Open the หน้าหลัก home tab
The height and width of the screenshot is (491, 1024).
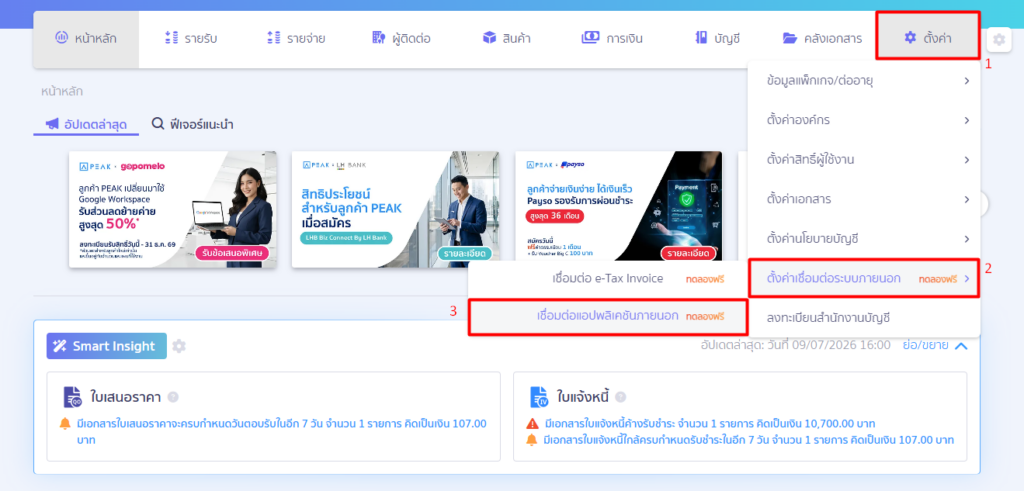point(86,39)
